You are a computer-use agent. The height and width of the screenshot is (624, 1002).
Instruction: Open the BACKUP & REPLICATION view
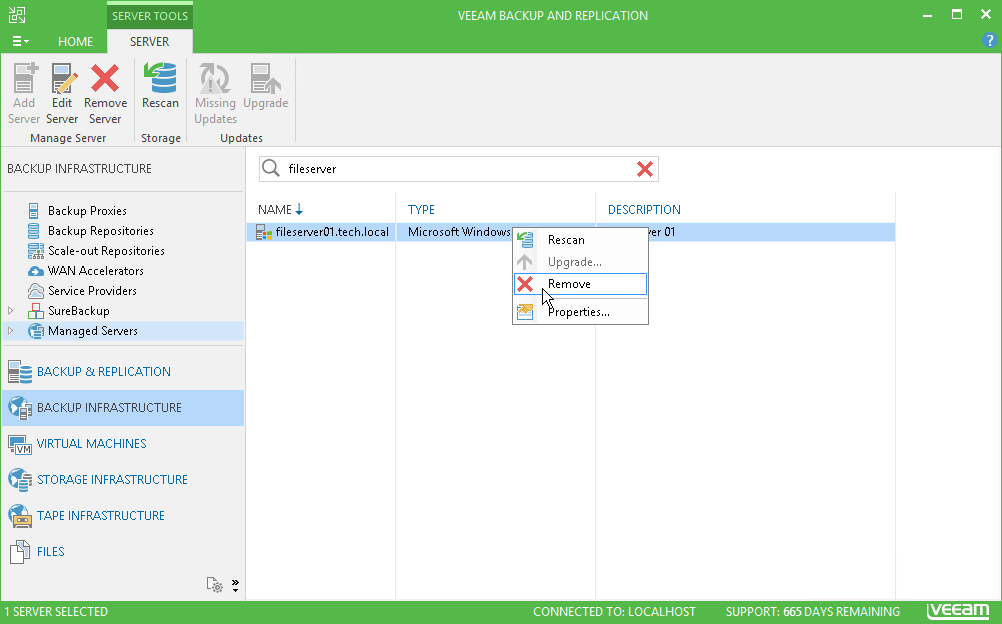tap(123, 371)
